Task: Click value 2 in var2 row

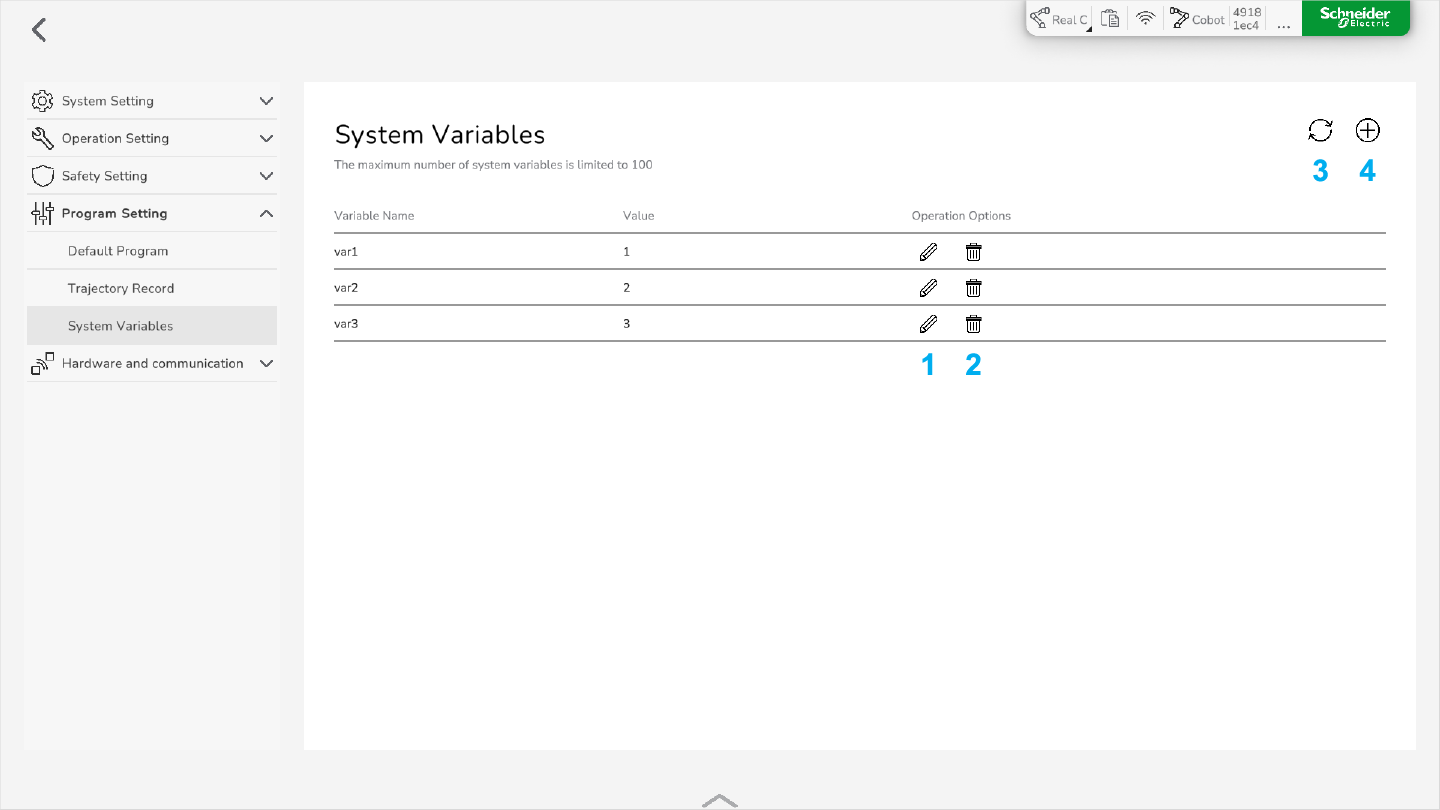Action: tap(627, 288)
